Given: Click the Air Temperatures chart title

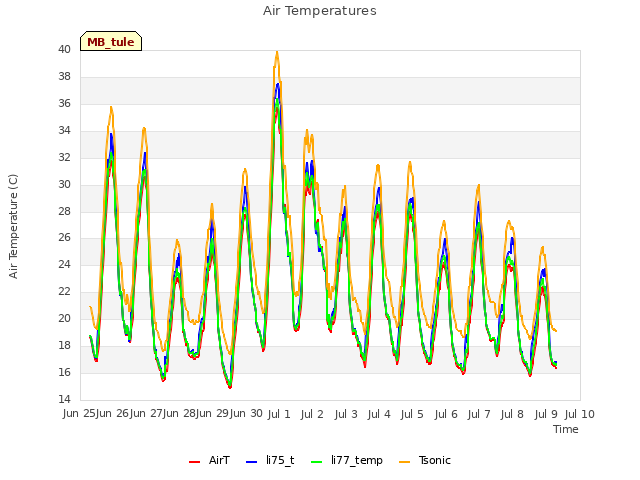Looking at the screenshot, I should (x=320, y=11).
